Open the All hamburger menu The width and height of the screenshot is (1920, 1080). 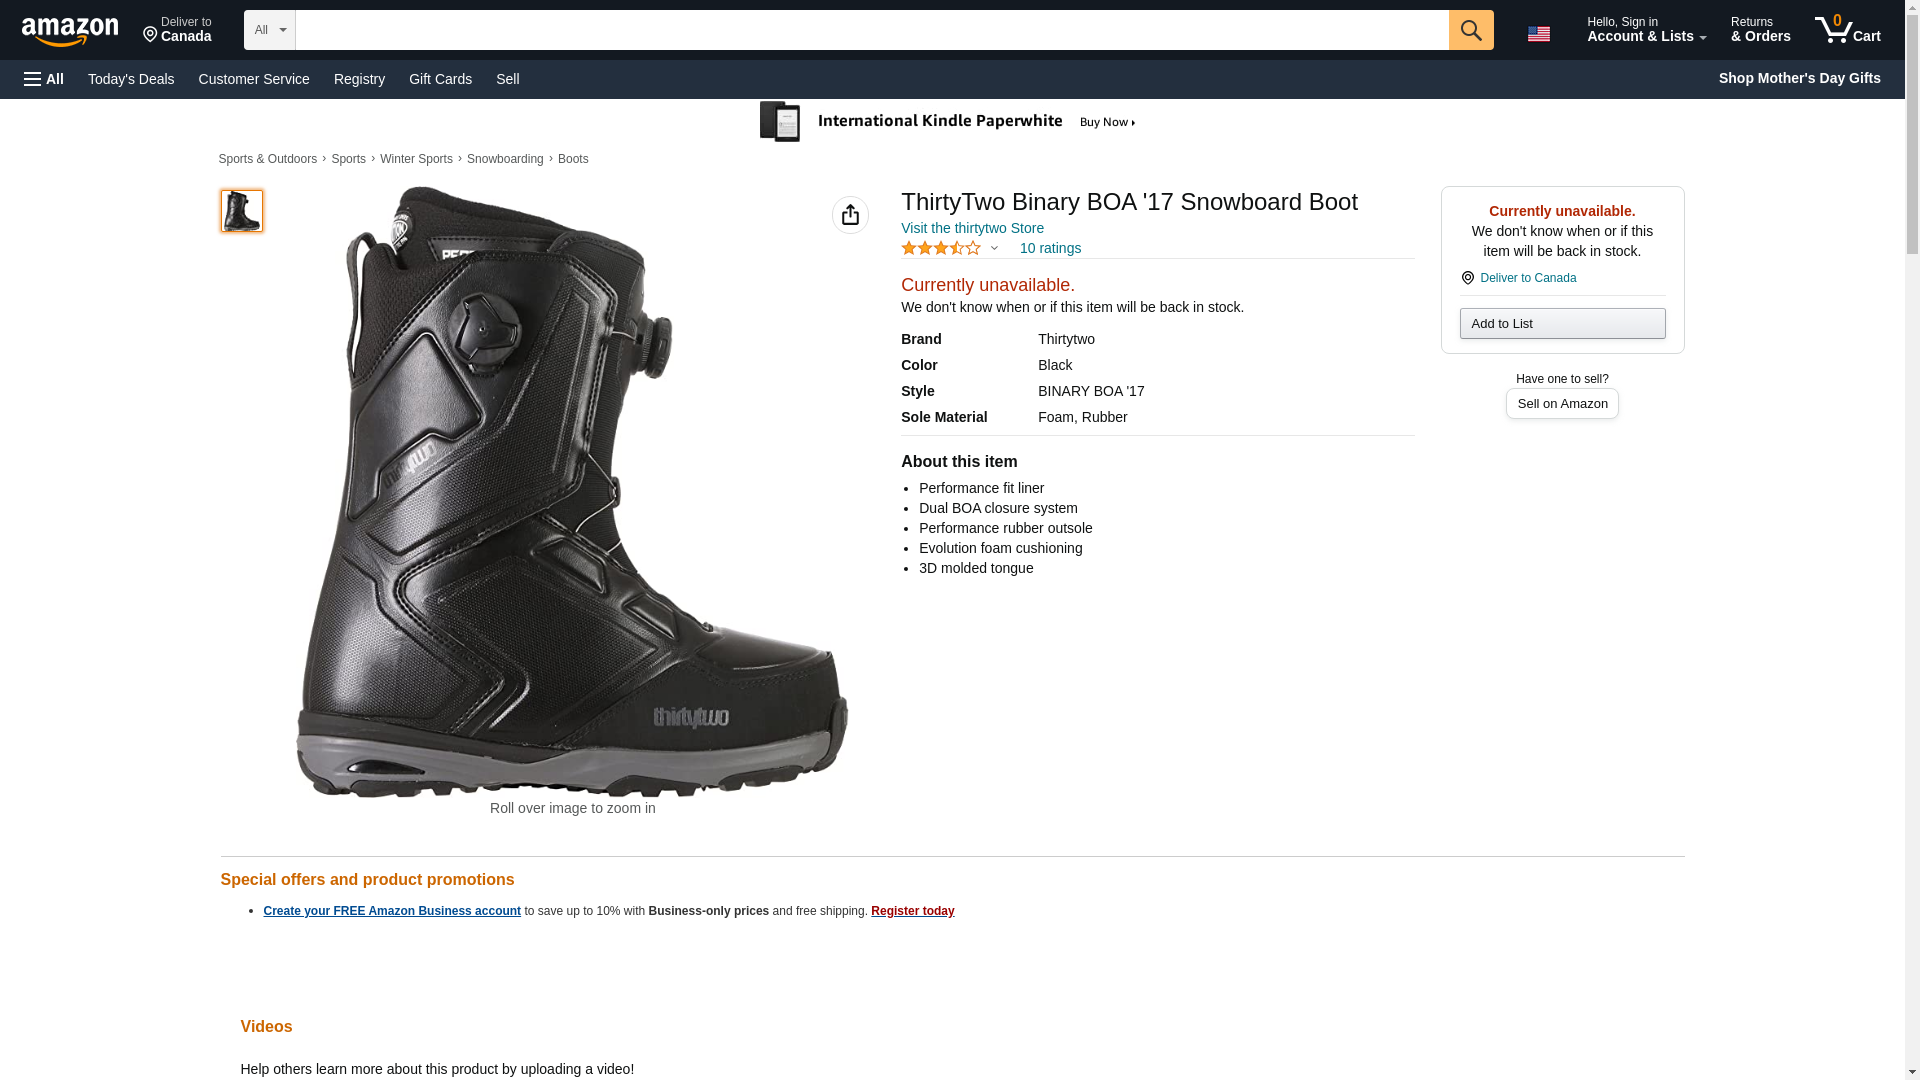coord(44,79)
